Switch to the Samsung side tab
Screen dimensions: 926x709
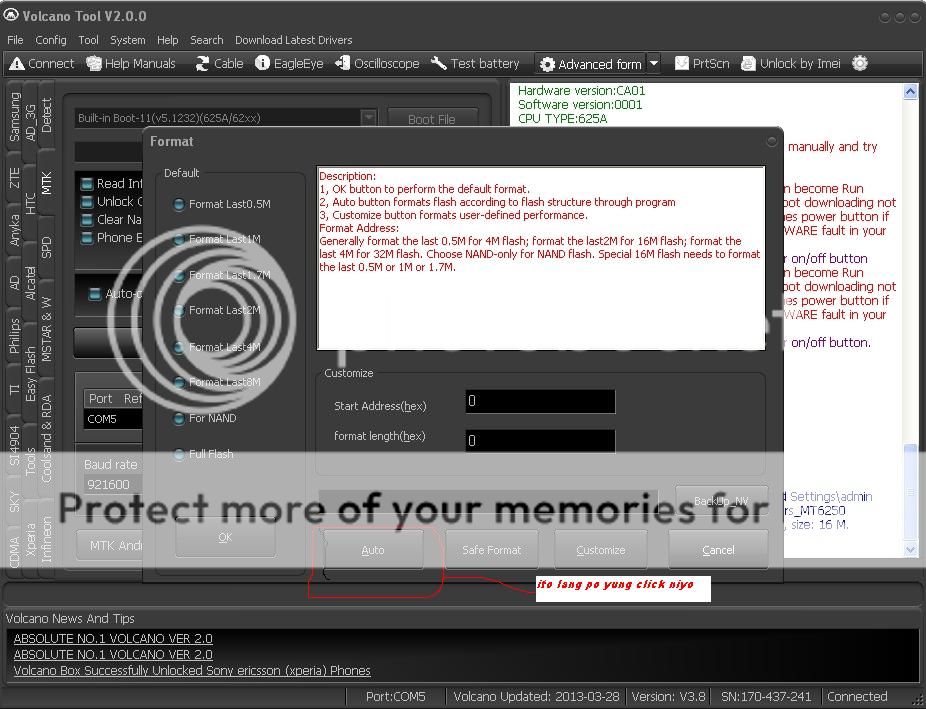14,116
